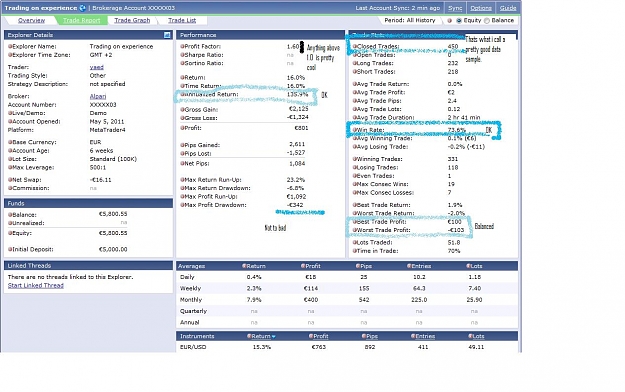Click info icon beside Live/Demo
This screenshot has height=392, width=625.
pos(10,113)
